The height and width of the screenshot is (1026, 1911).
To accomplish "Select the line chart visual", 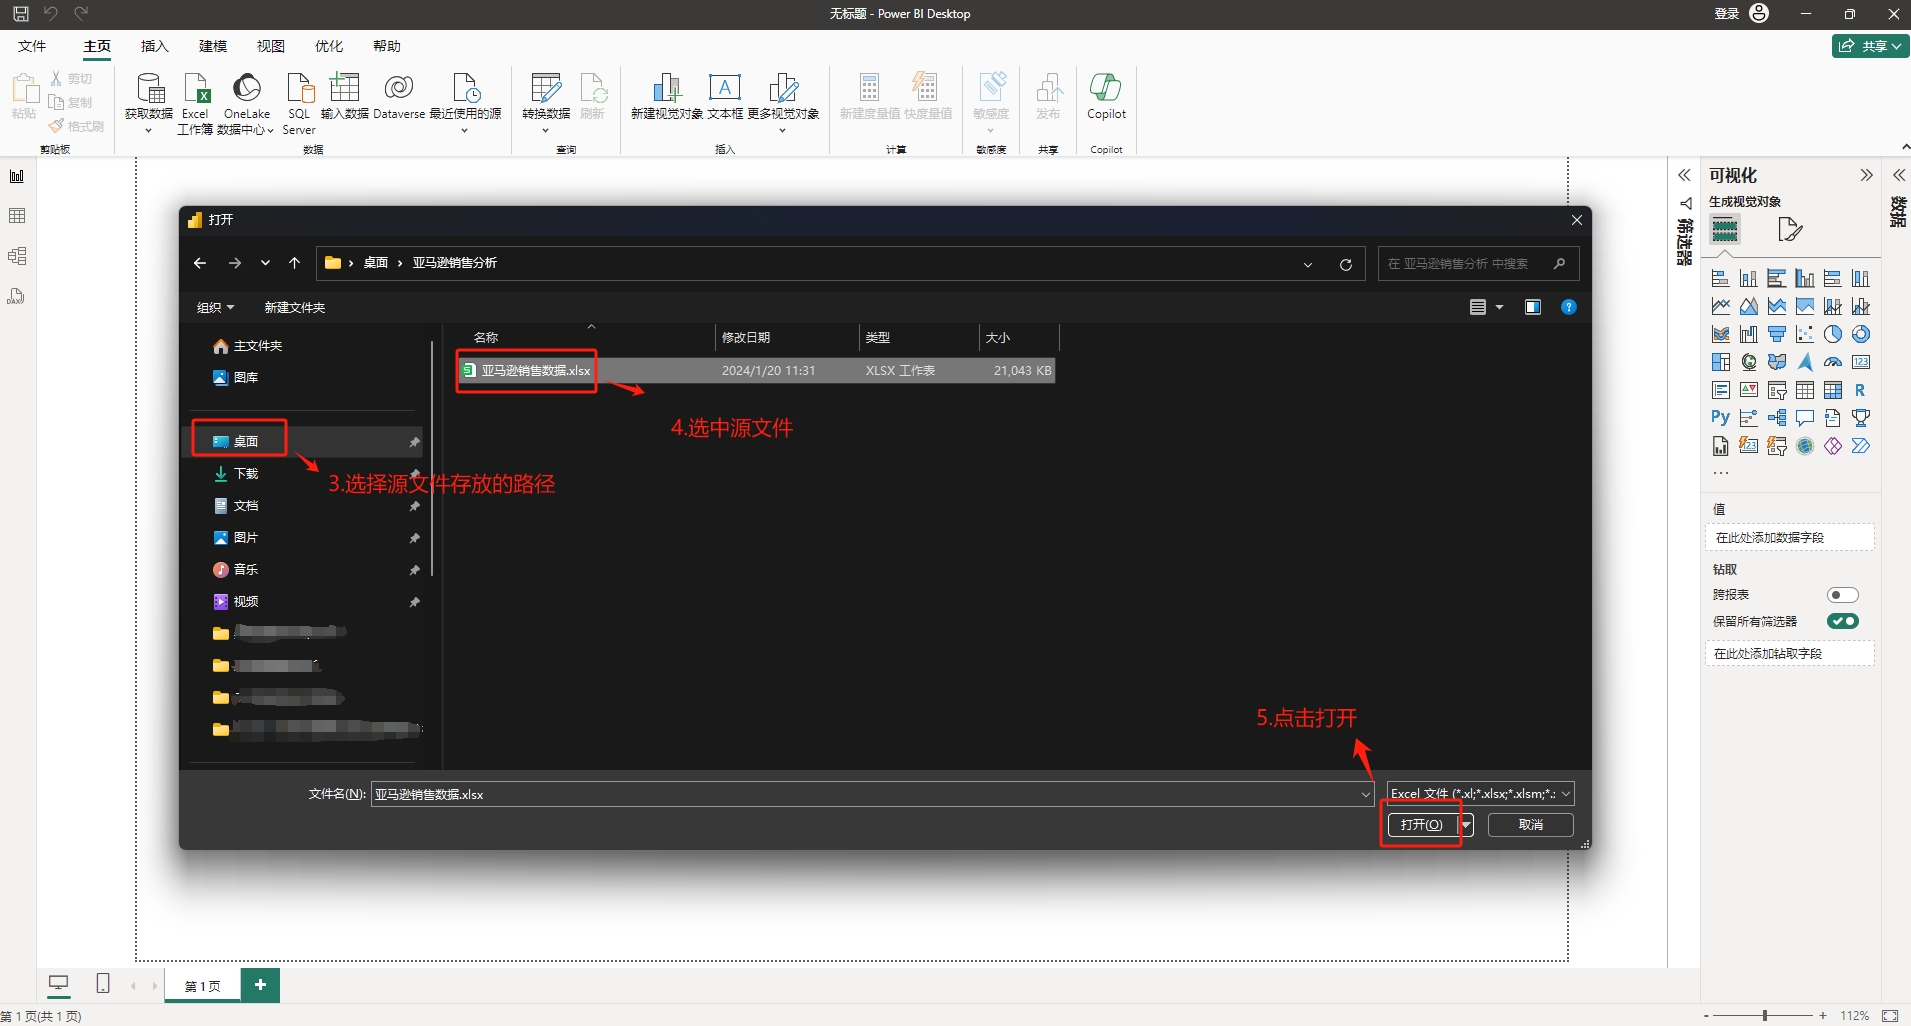I will pyautogui.click(x=1721, y=306).
